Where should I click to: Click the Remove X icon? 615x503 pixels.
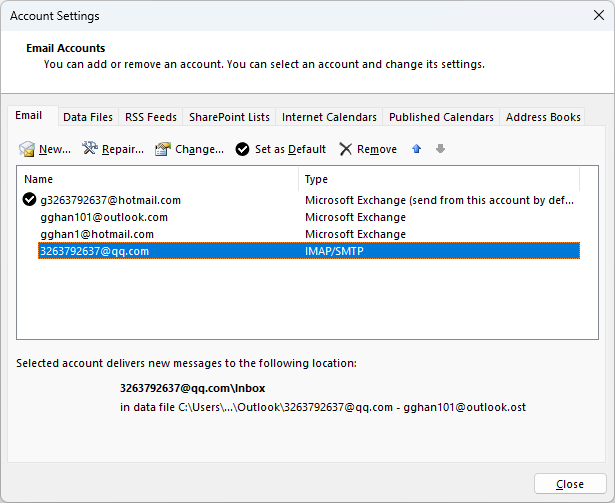tap(346, 149)
